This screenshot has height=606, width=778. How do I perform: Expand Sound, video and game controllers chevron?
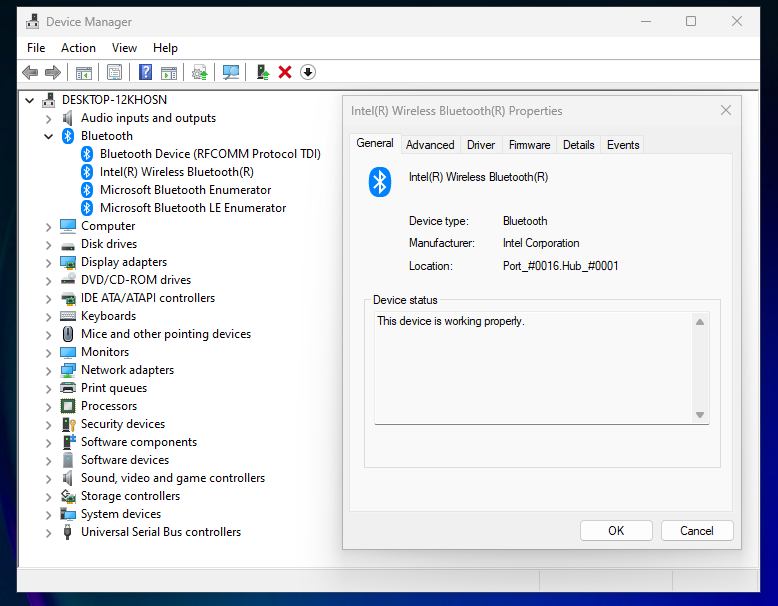click(x=49, y=479)
